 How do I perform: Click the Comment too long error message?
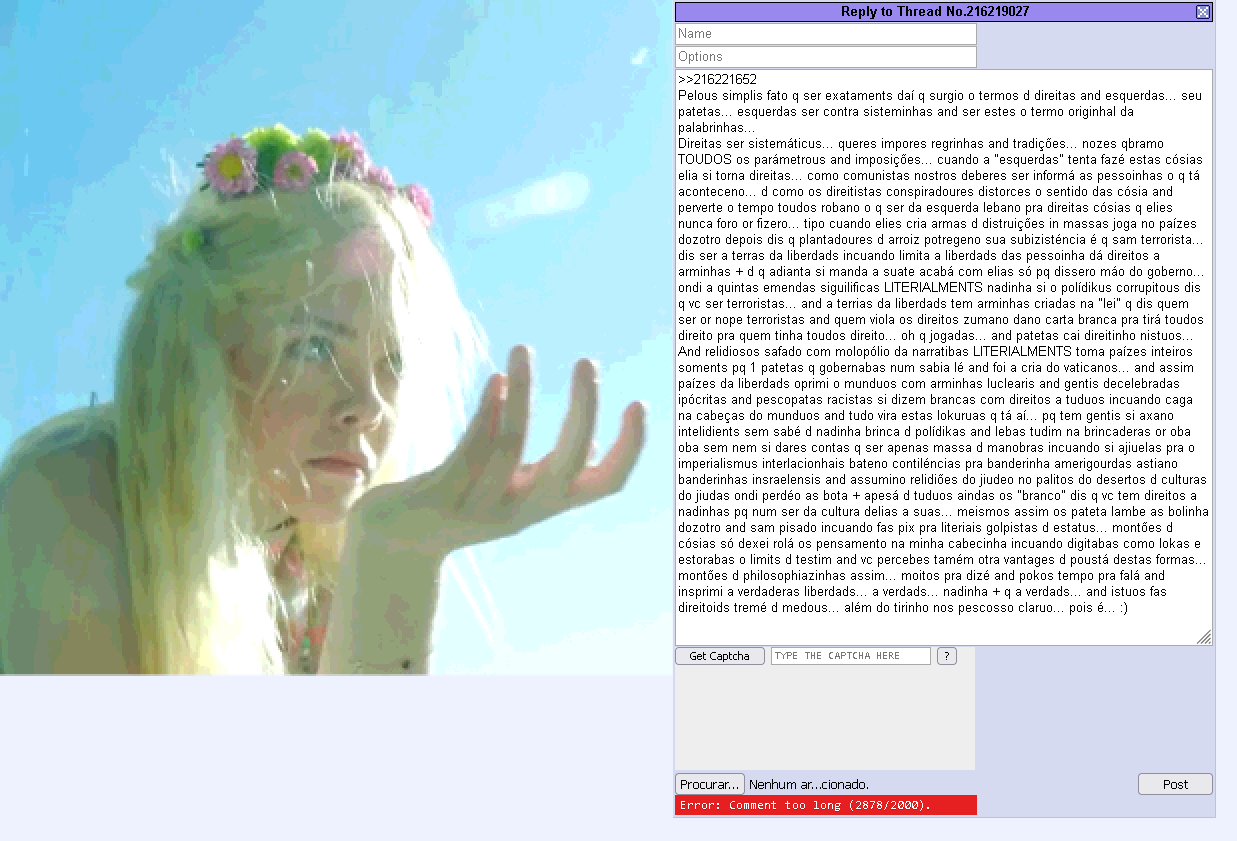tap(826, 805)
